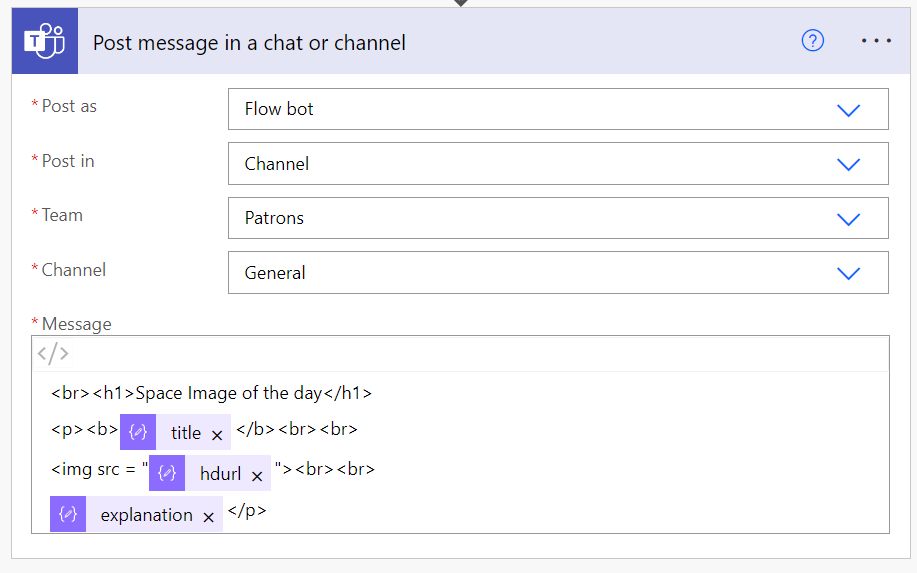Click the Microsoft Teams connector icon
The height and width of the screenshot is (573, 917).
(x=44, y=42)
